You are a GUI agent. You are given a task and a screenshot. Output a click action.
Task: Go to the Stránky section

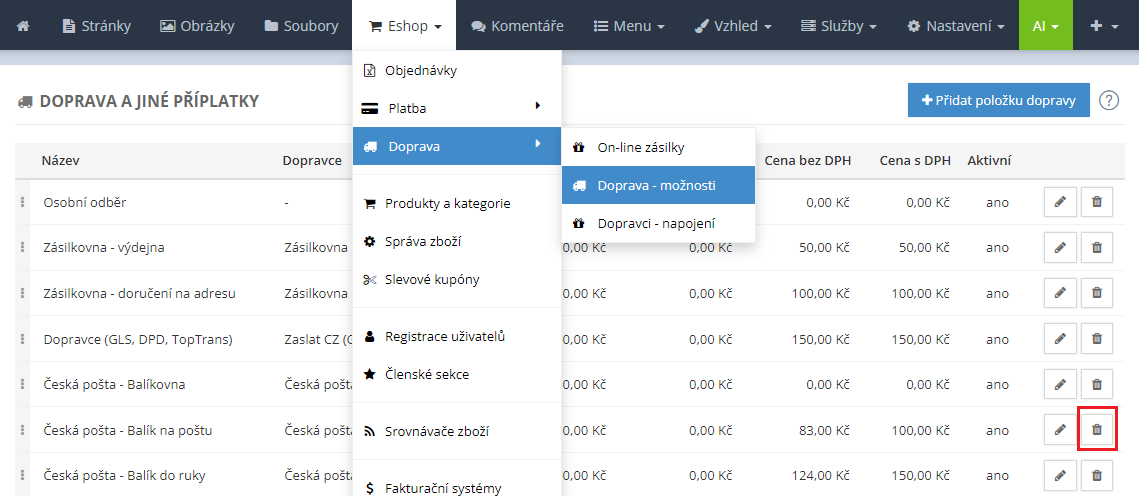(96, 25)
